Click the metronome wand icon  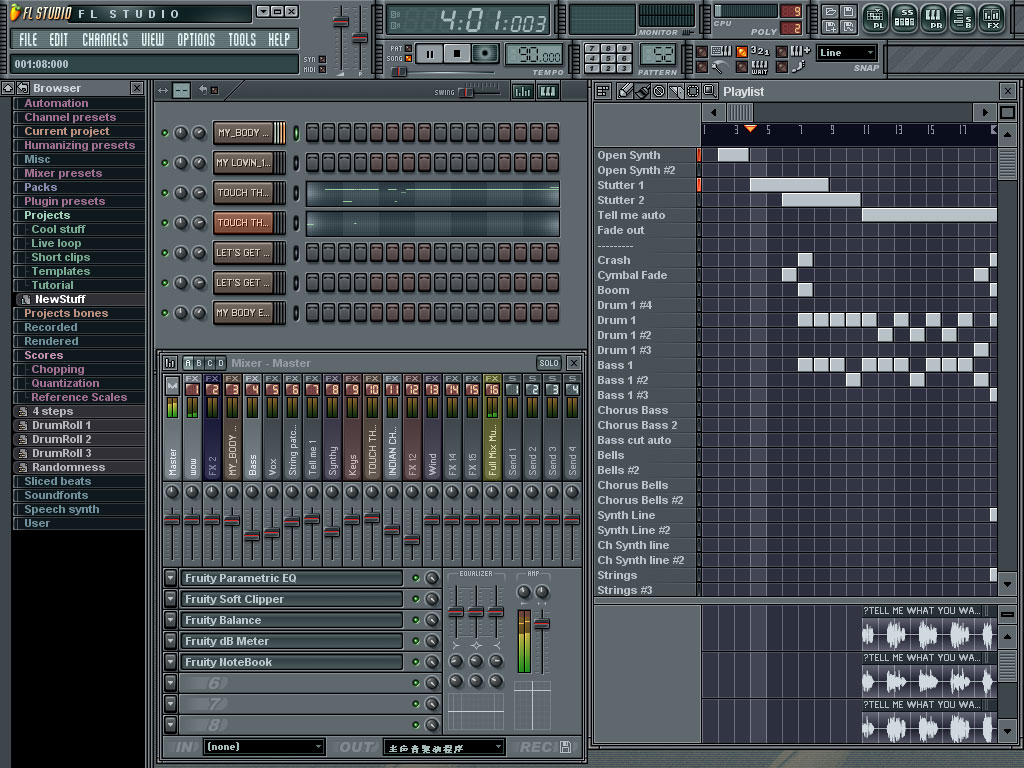pyautogui.click(x=719, y=67)
